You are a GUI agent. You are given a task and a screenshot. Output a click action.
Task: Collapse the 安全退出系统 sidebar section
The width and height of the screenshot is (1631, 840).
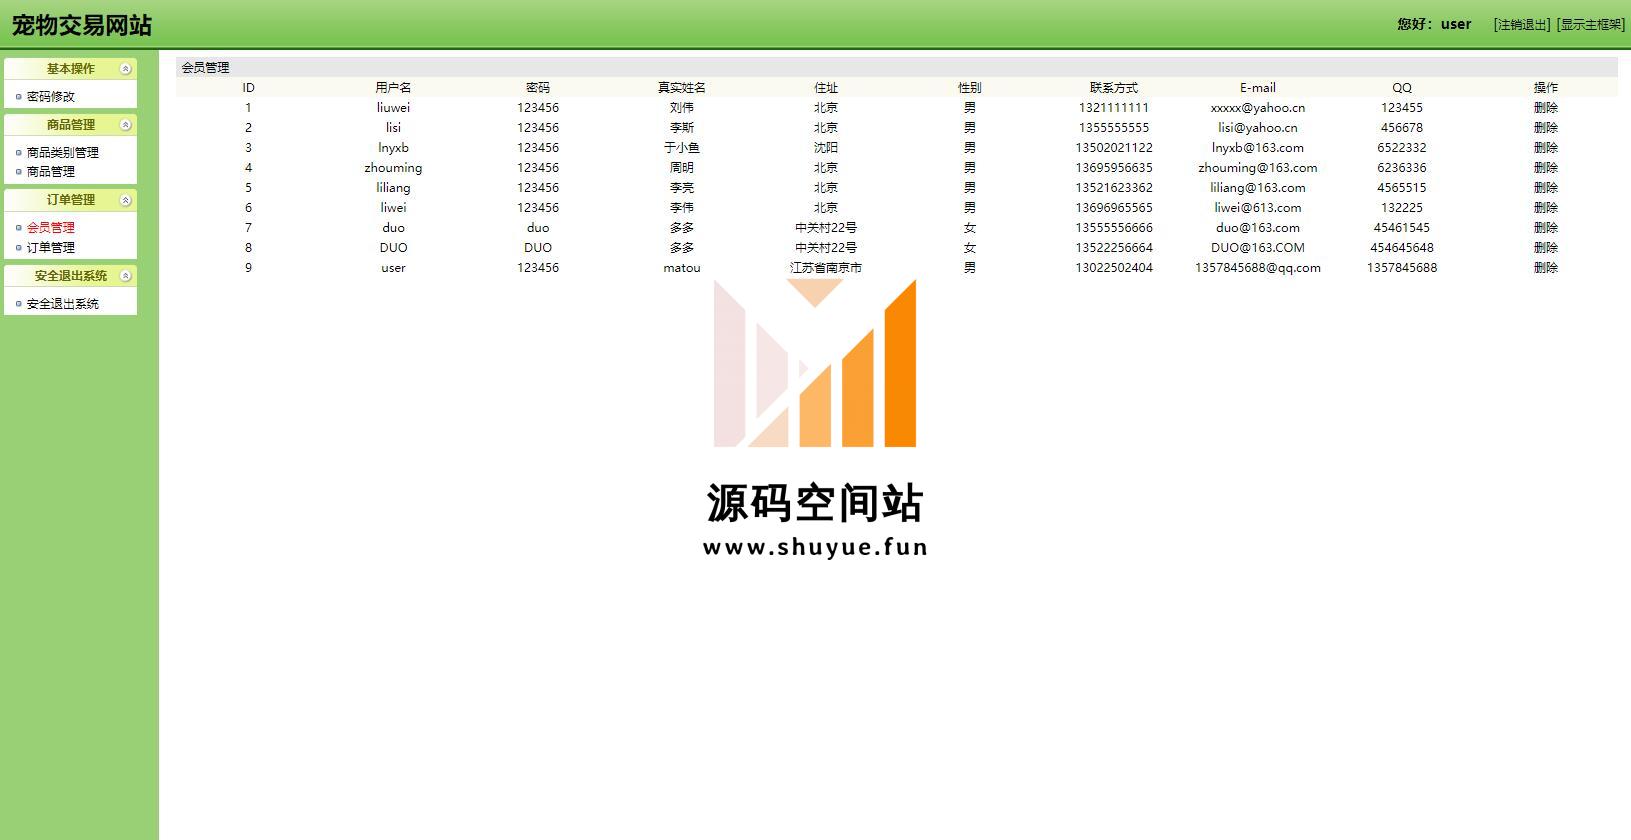[x=125, y=276]
